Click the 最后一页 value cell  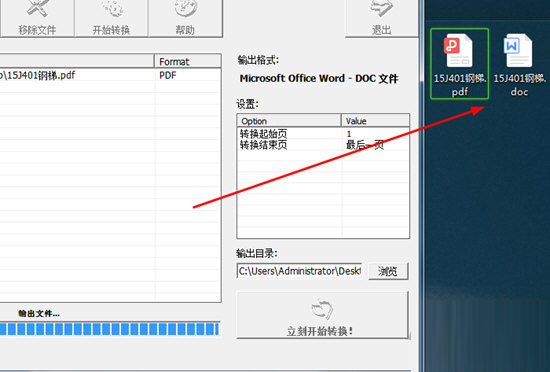coord(365,145)
